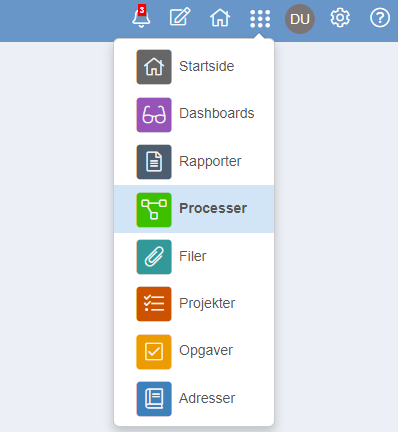Click the gray Startside house icon

click(154, 67)
